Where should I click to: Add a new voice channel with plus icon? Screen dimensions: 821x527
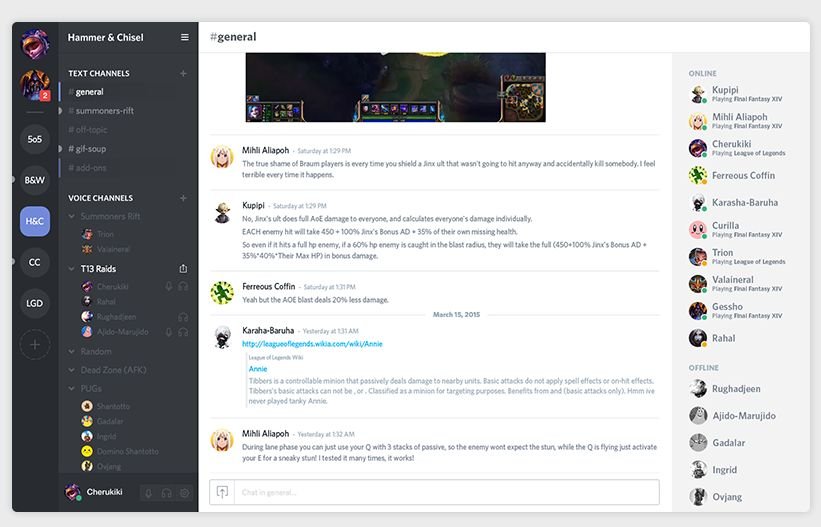(x=183, y=198)
